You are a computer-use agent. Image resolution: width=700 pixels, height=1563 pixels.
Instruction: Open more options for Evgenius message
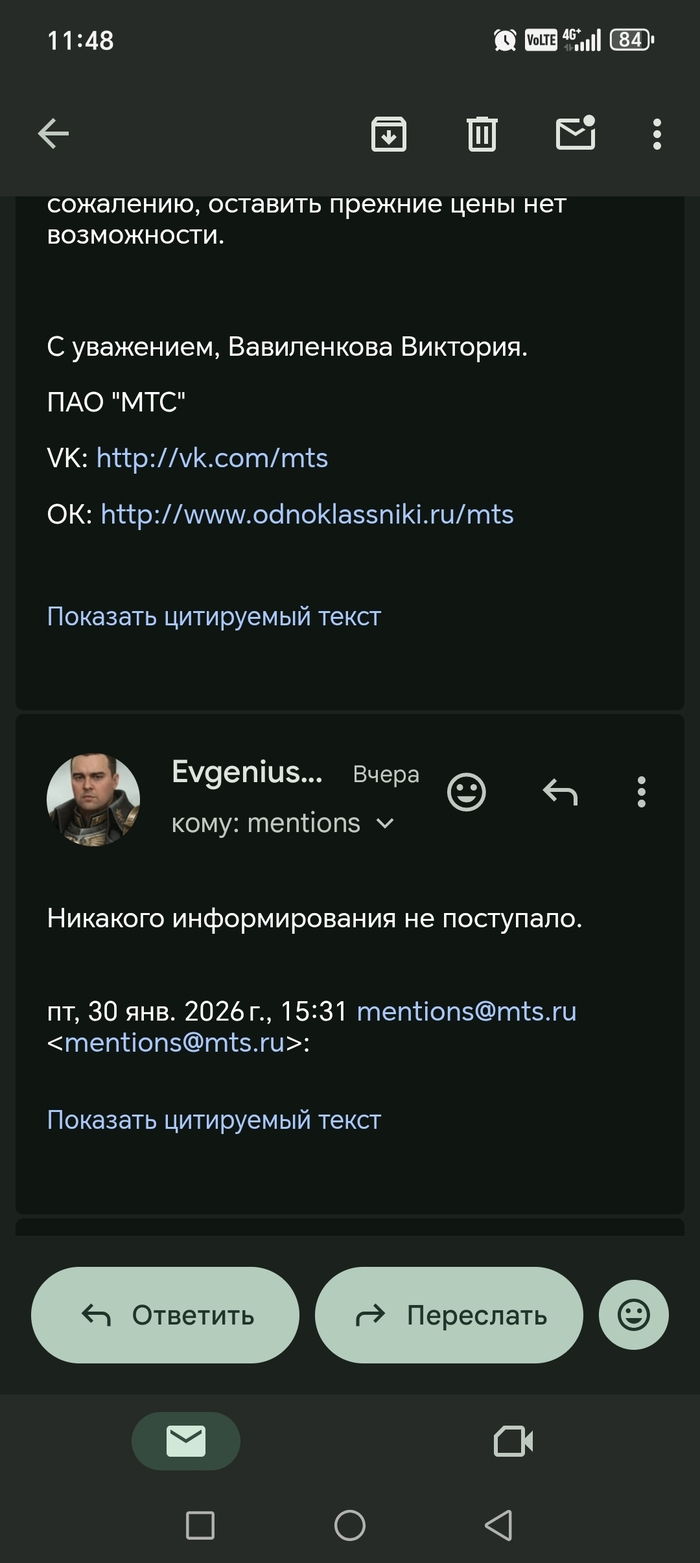click(x=641, y=792)
